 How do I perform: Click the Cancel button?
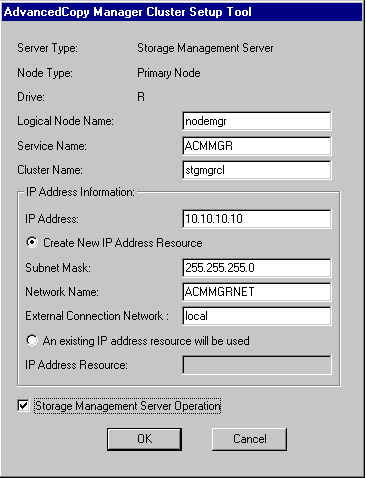point(249,439)
